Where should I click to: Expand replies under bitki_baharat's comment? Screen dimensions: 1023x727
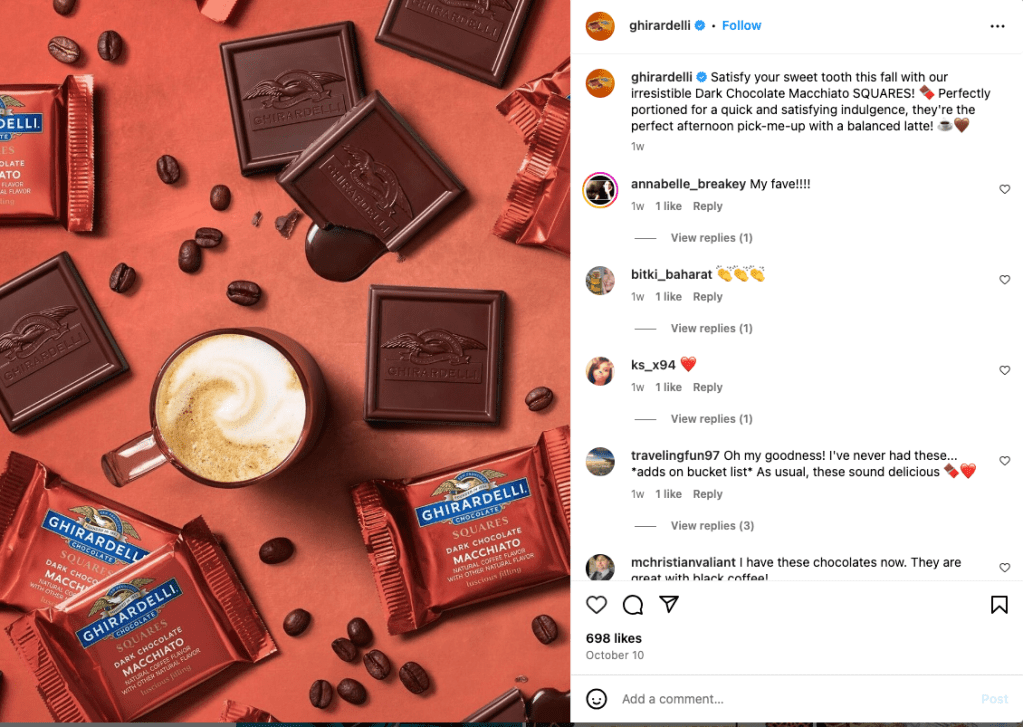tap(711, 328)
